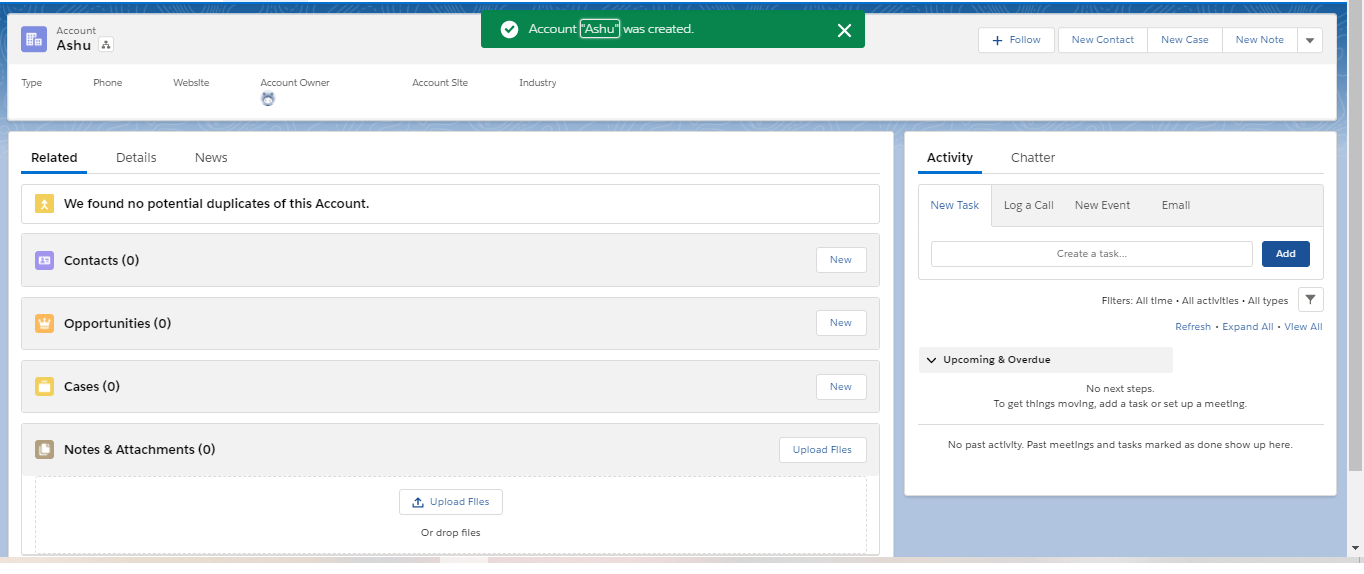Select the Chatter tab
The width and height of the screenshot is (1364, 574).
[1033, 158]
